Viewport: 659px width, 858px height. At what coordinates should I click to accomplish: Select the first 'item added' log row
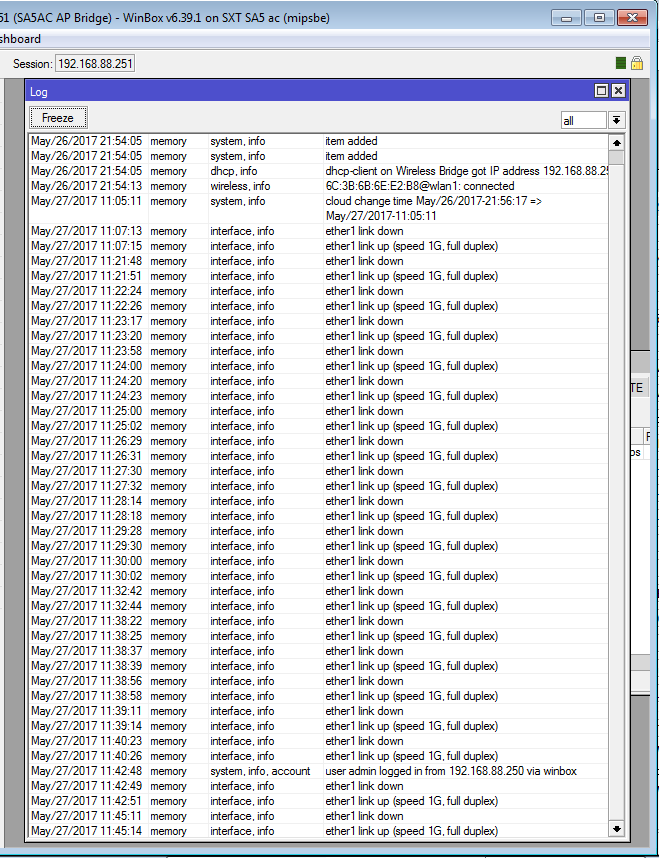point(319,141)
